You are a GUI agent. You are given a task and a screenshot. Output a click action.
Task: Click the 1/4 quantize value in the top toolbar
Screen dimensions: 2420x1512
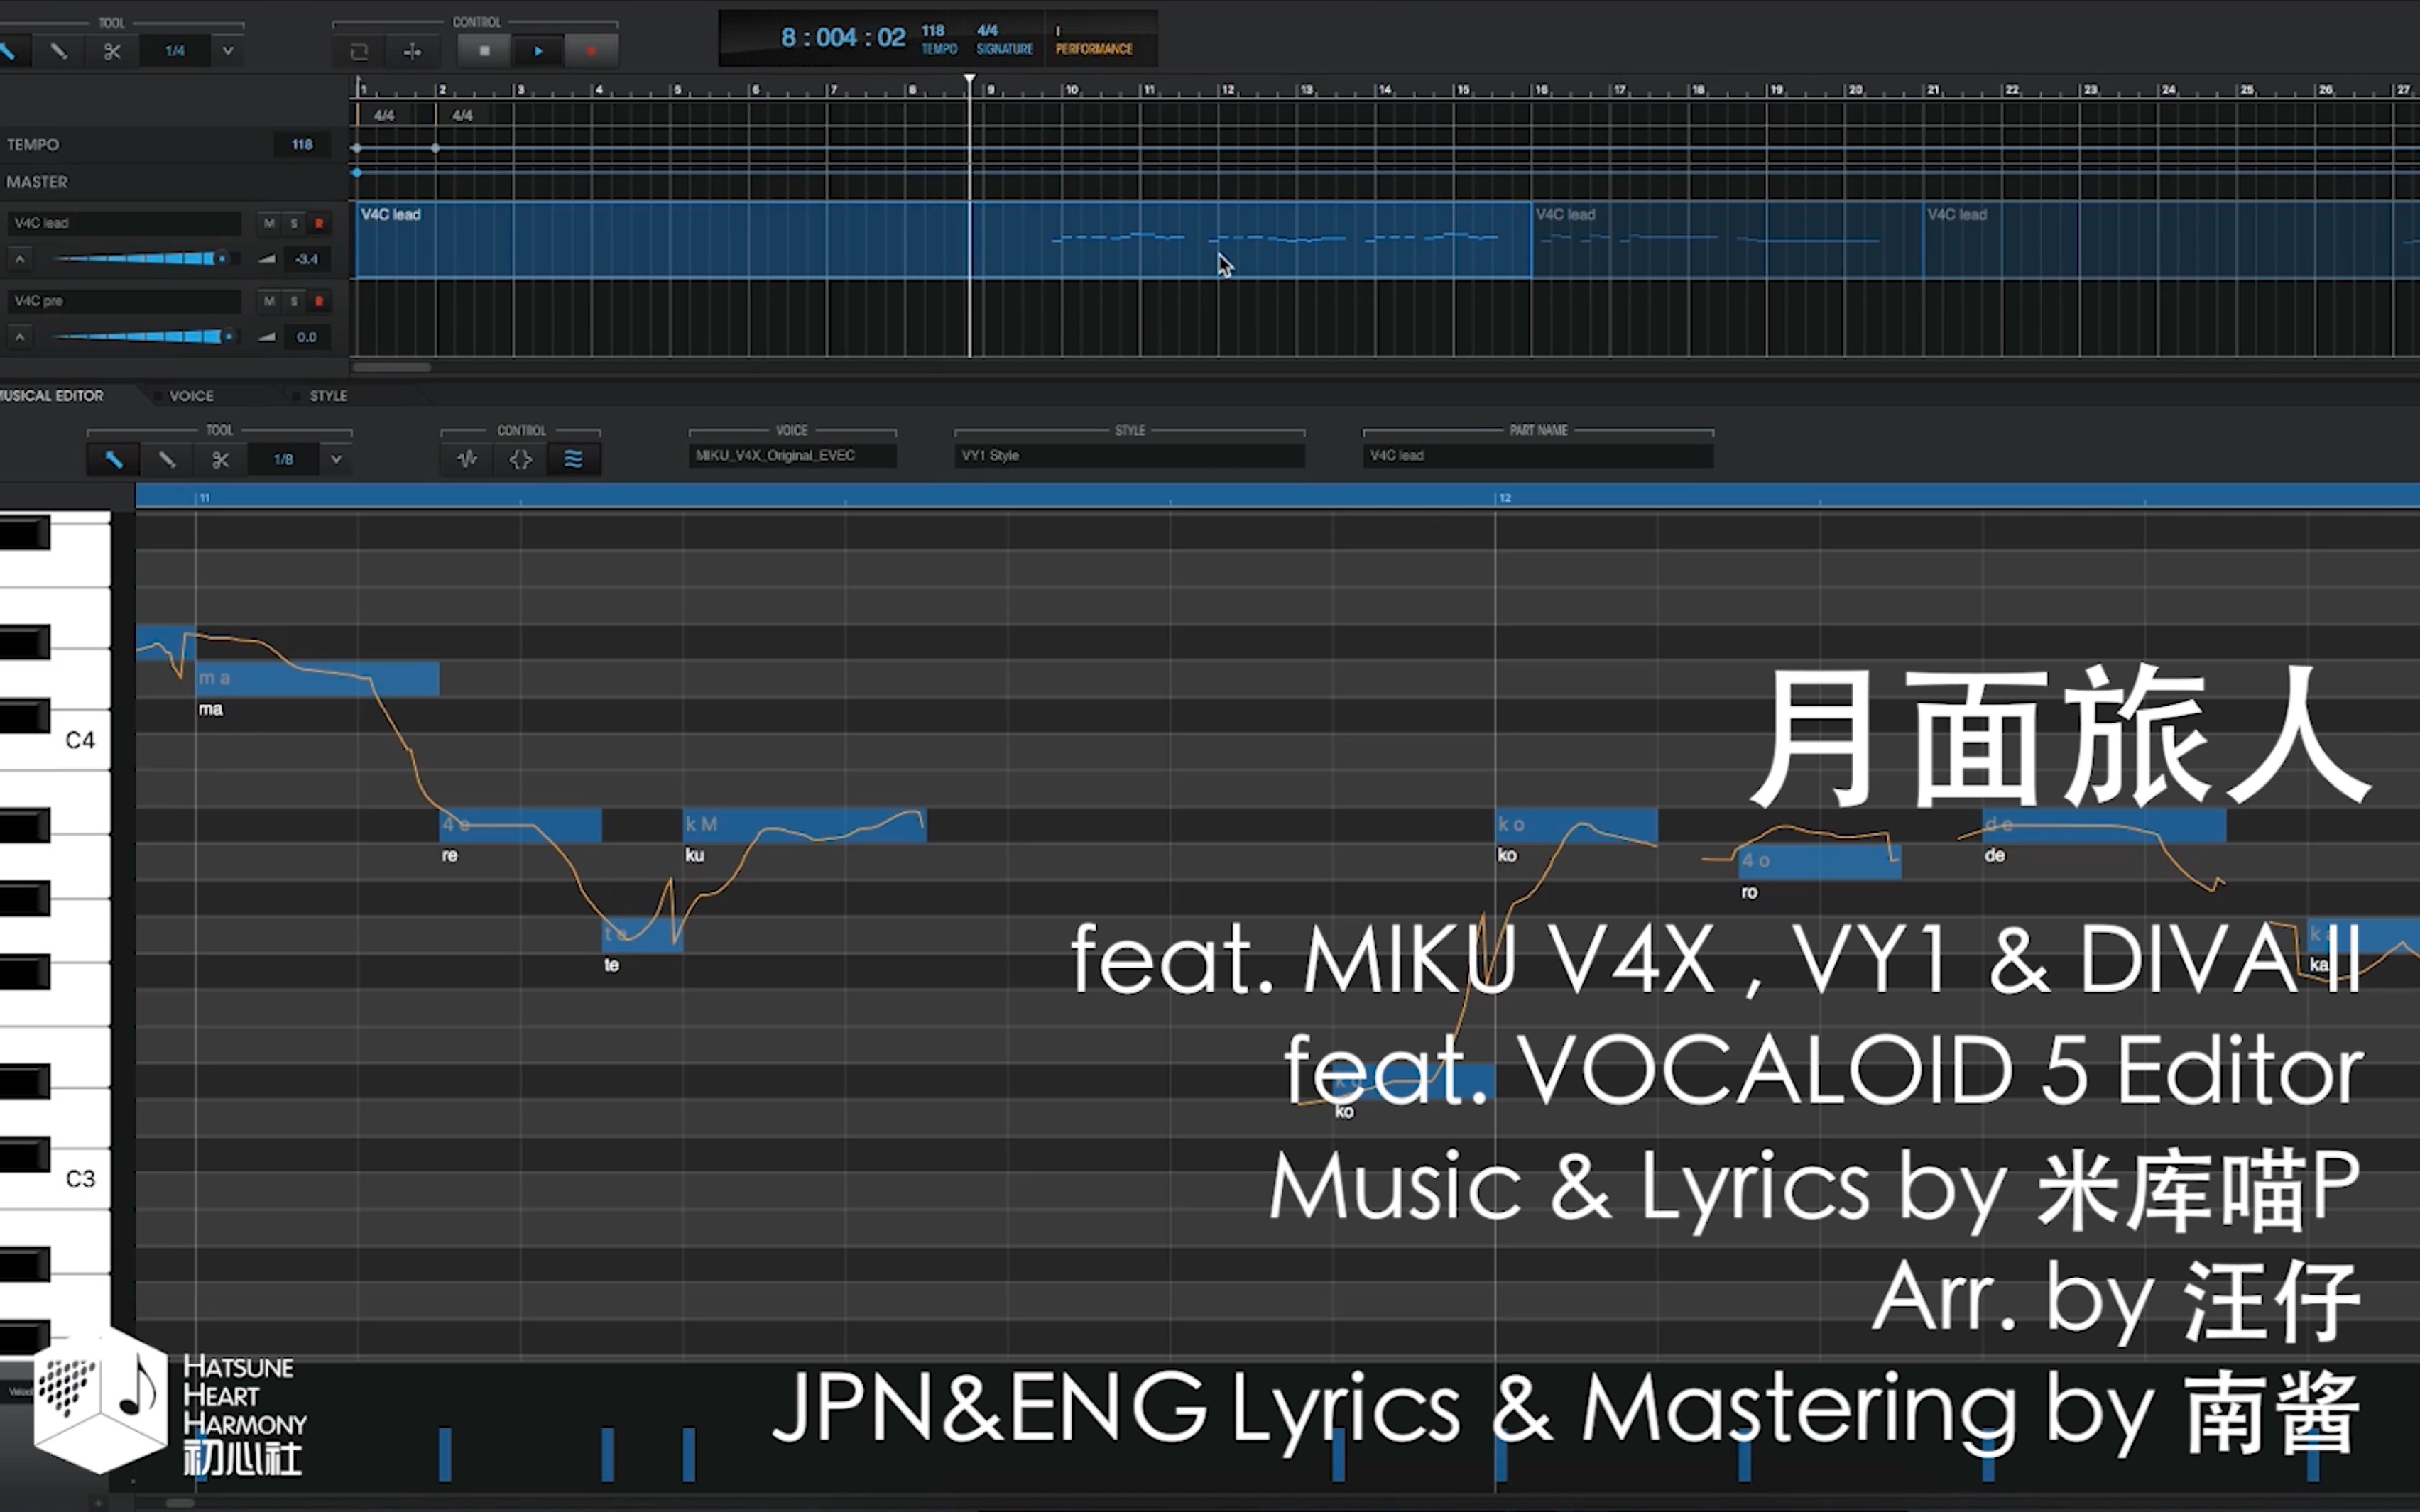coord(175,50)
